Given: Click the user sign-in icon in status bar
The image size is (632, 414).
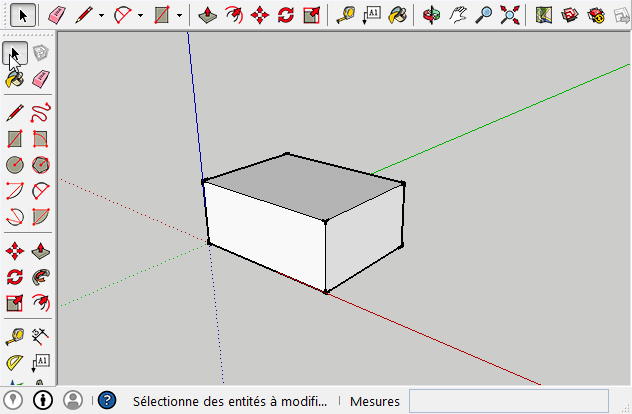Looking at the screenshot, I should click(x=73, y=400).
